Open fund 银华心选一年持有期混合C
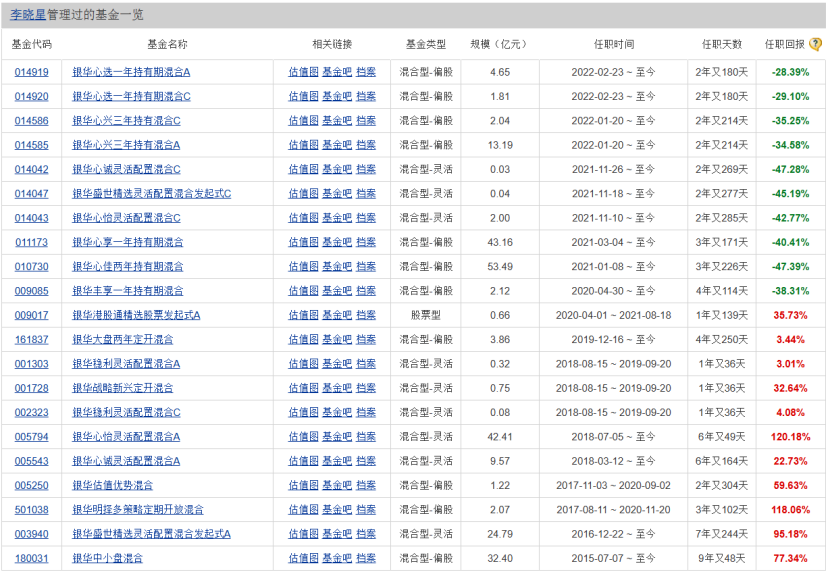The height and width of the screenshot is (573, 831). tap(131, 96)
